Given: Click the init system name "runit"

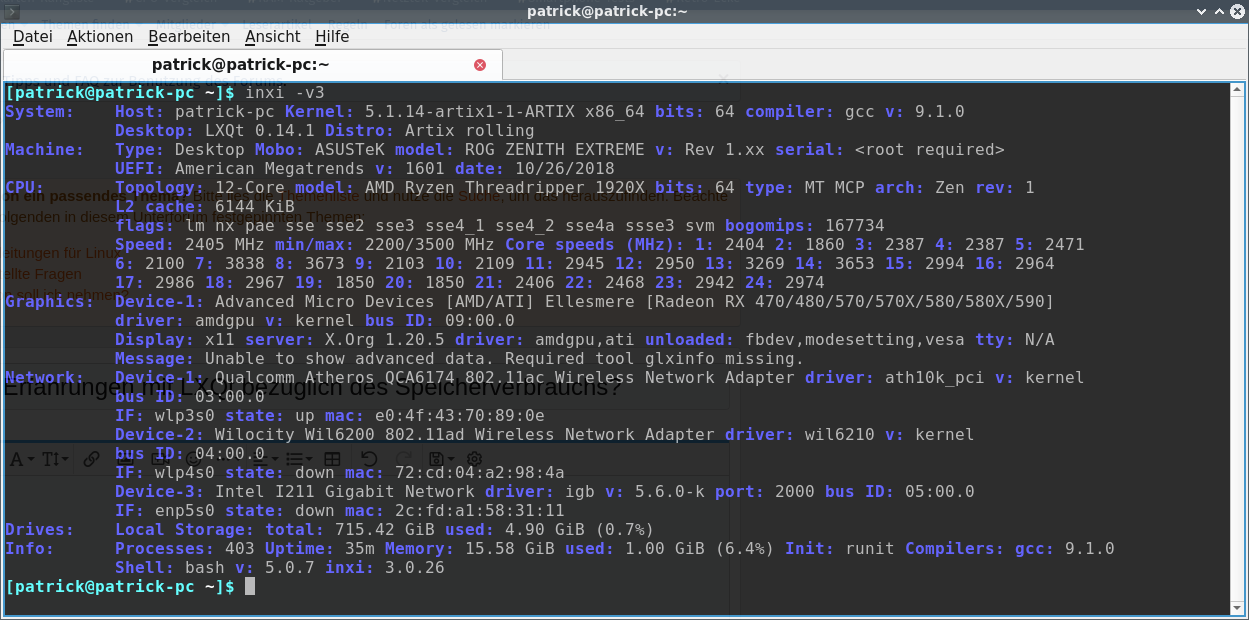Looking at the screenshot, I should click(870, 548).
